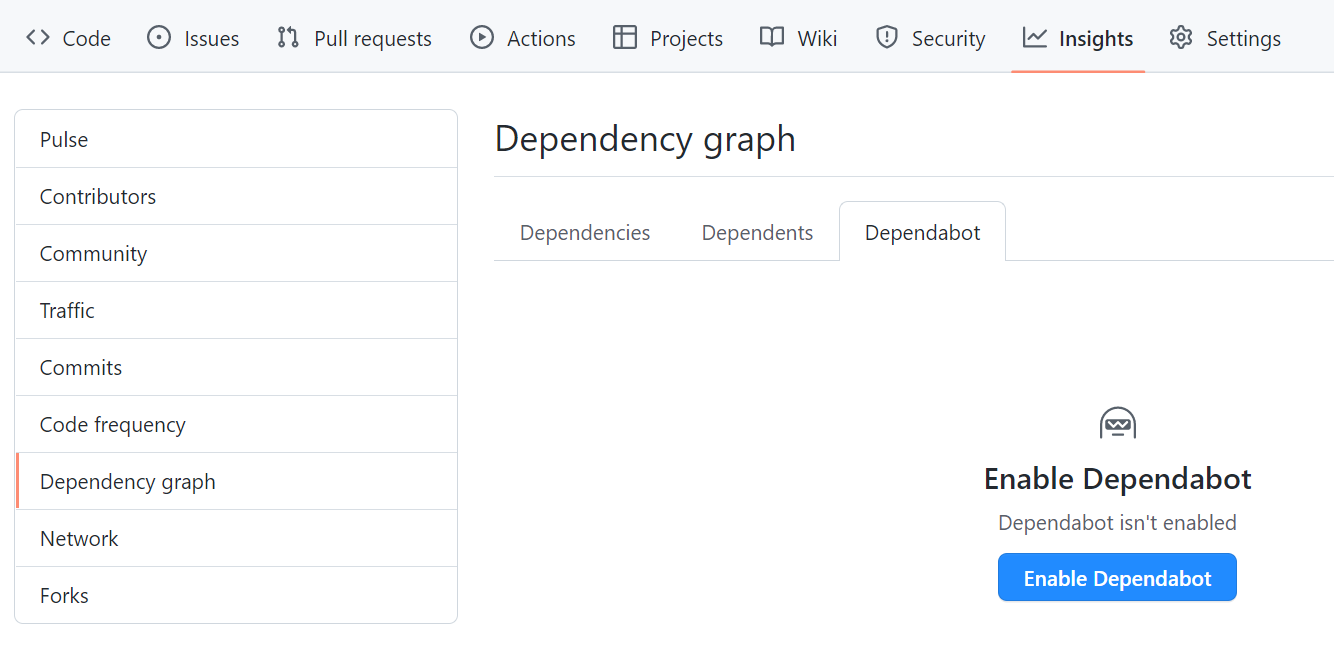Select the Dependabot tab
Viewport: 1334px width, 653px height.
[922, 232]
